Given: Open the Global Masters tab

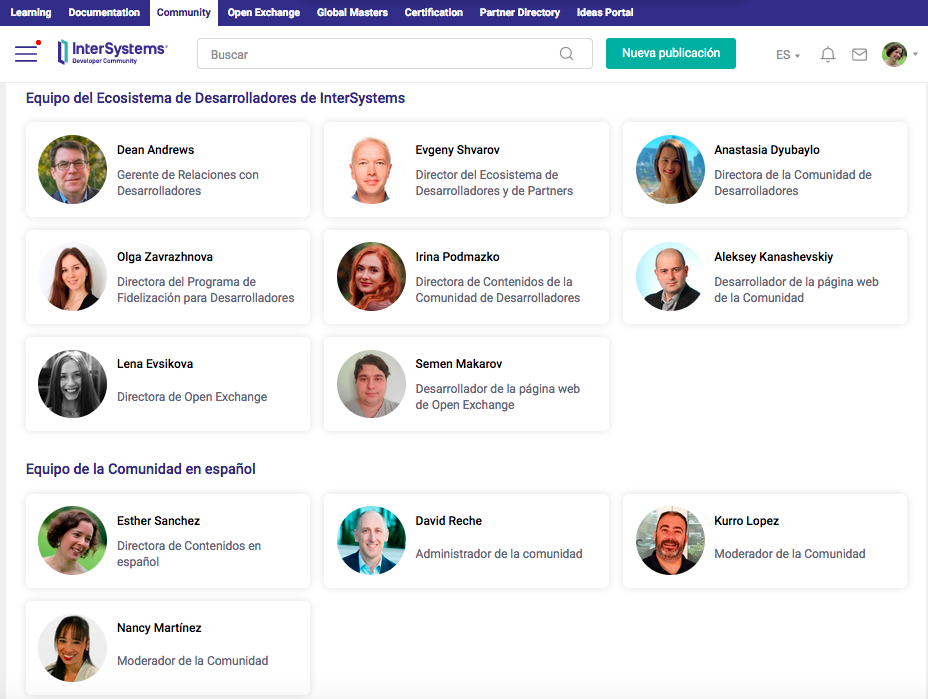Looking at the screenshot, I should pos(352,12).
